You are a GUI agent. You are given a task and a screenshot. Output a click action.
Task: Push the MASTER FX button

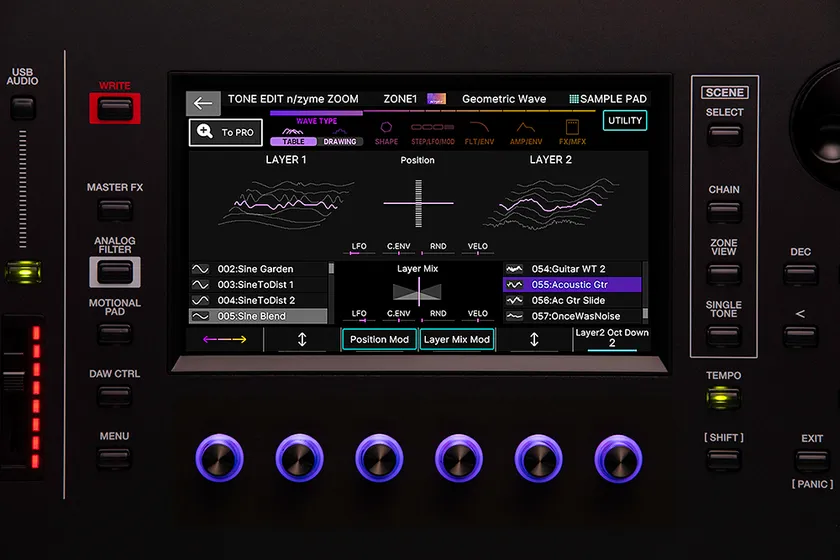pyautogui.click(x=115, y=210)
